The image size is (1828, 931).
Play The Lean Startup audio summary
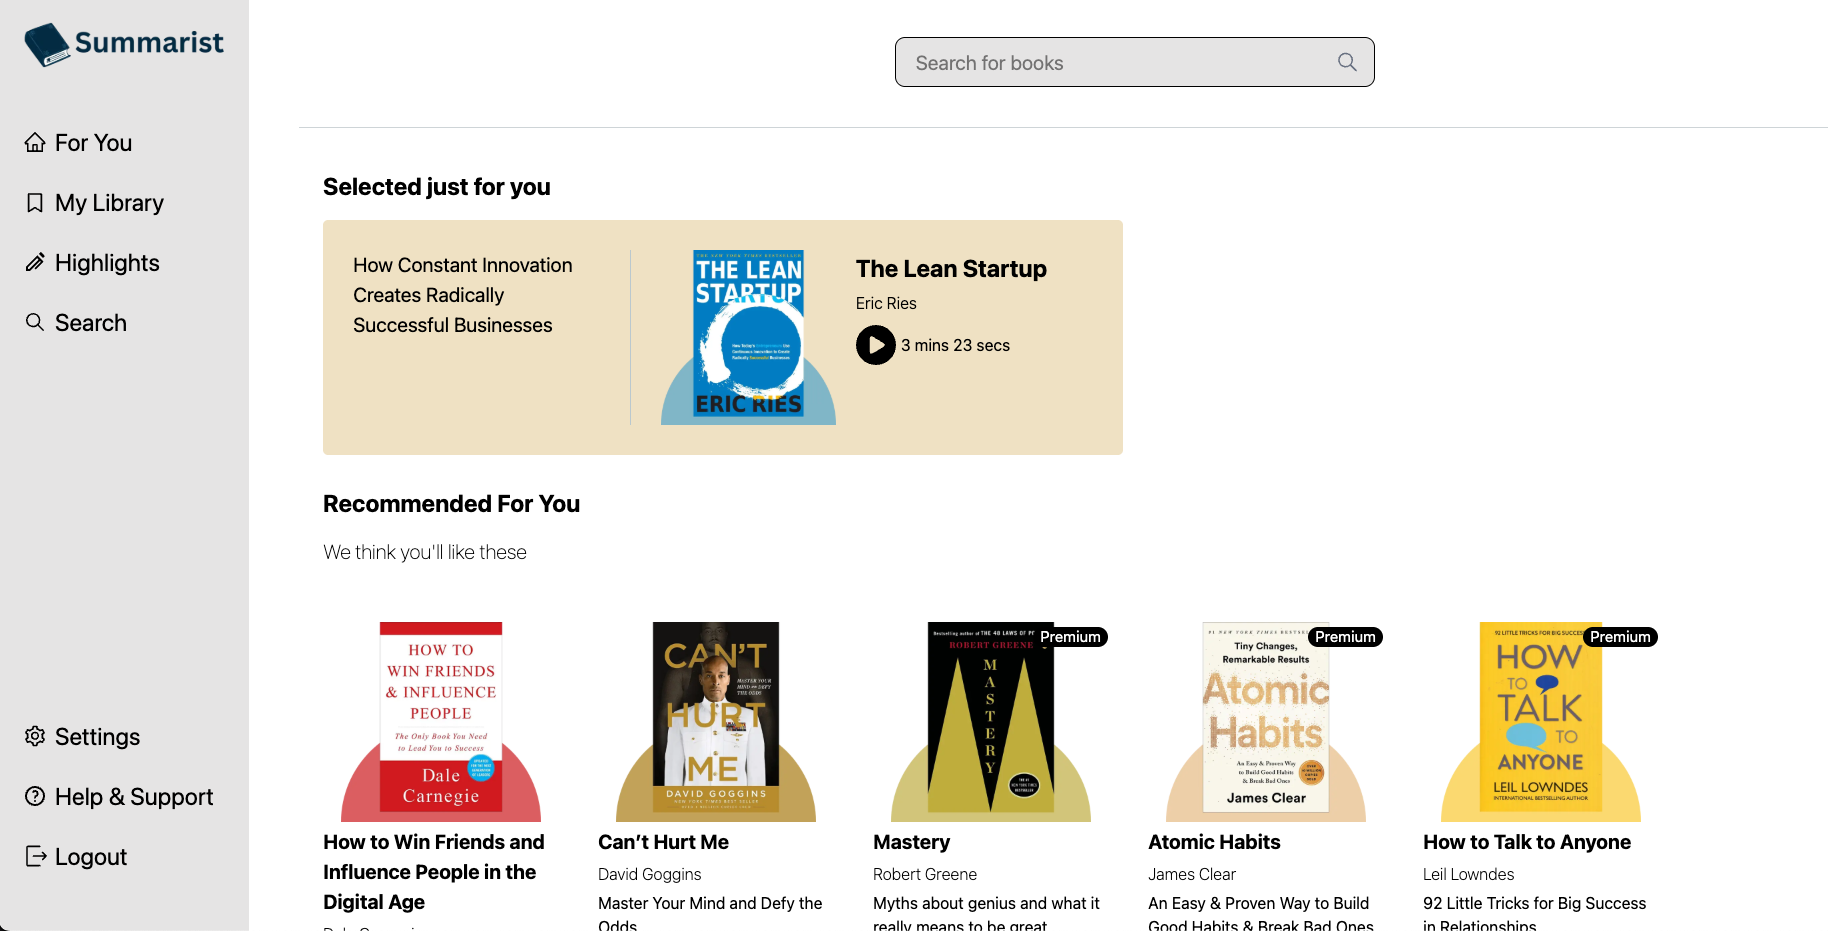pyautogui.click(x=875, y=346)
